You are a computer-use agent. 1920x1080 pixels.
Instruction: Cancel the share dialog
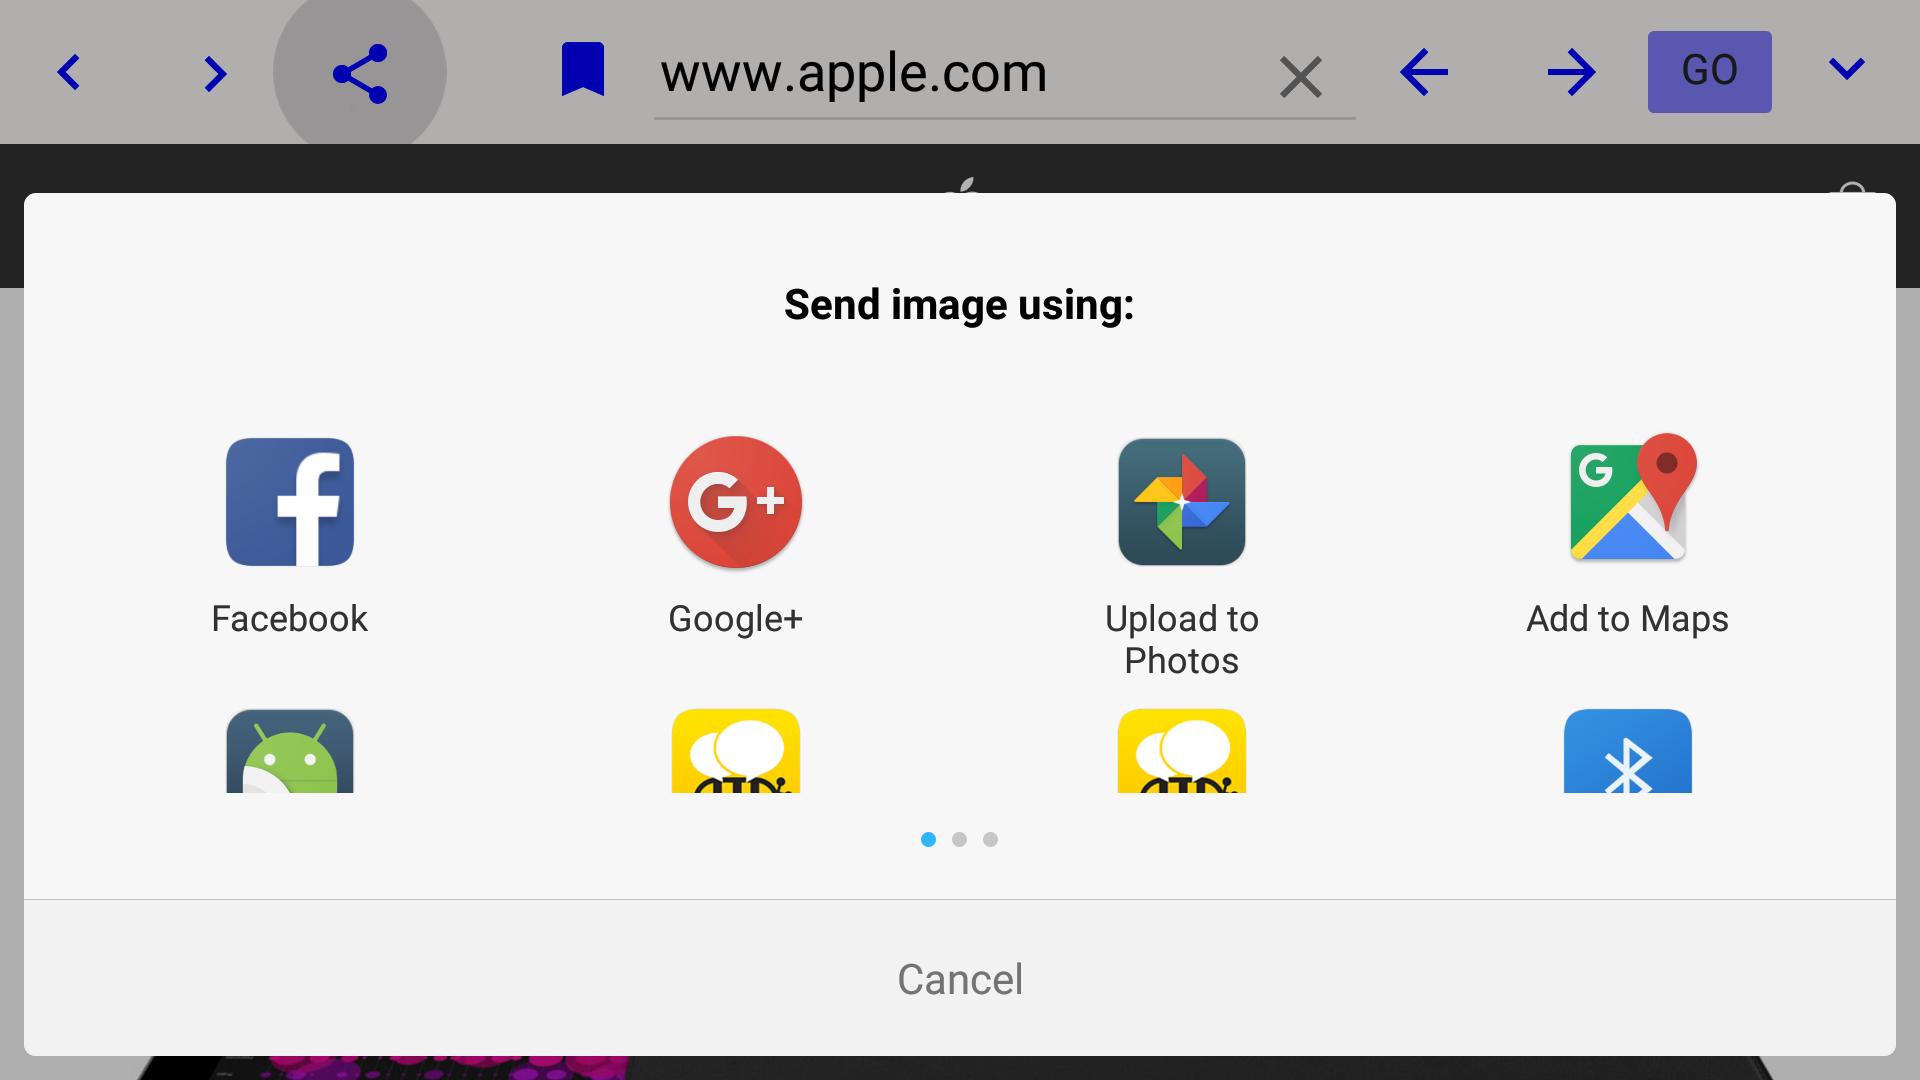959,976
